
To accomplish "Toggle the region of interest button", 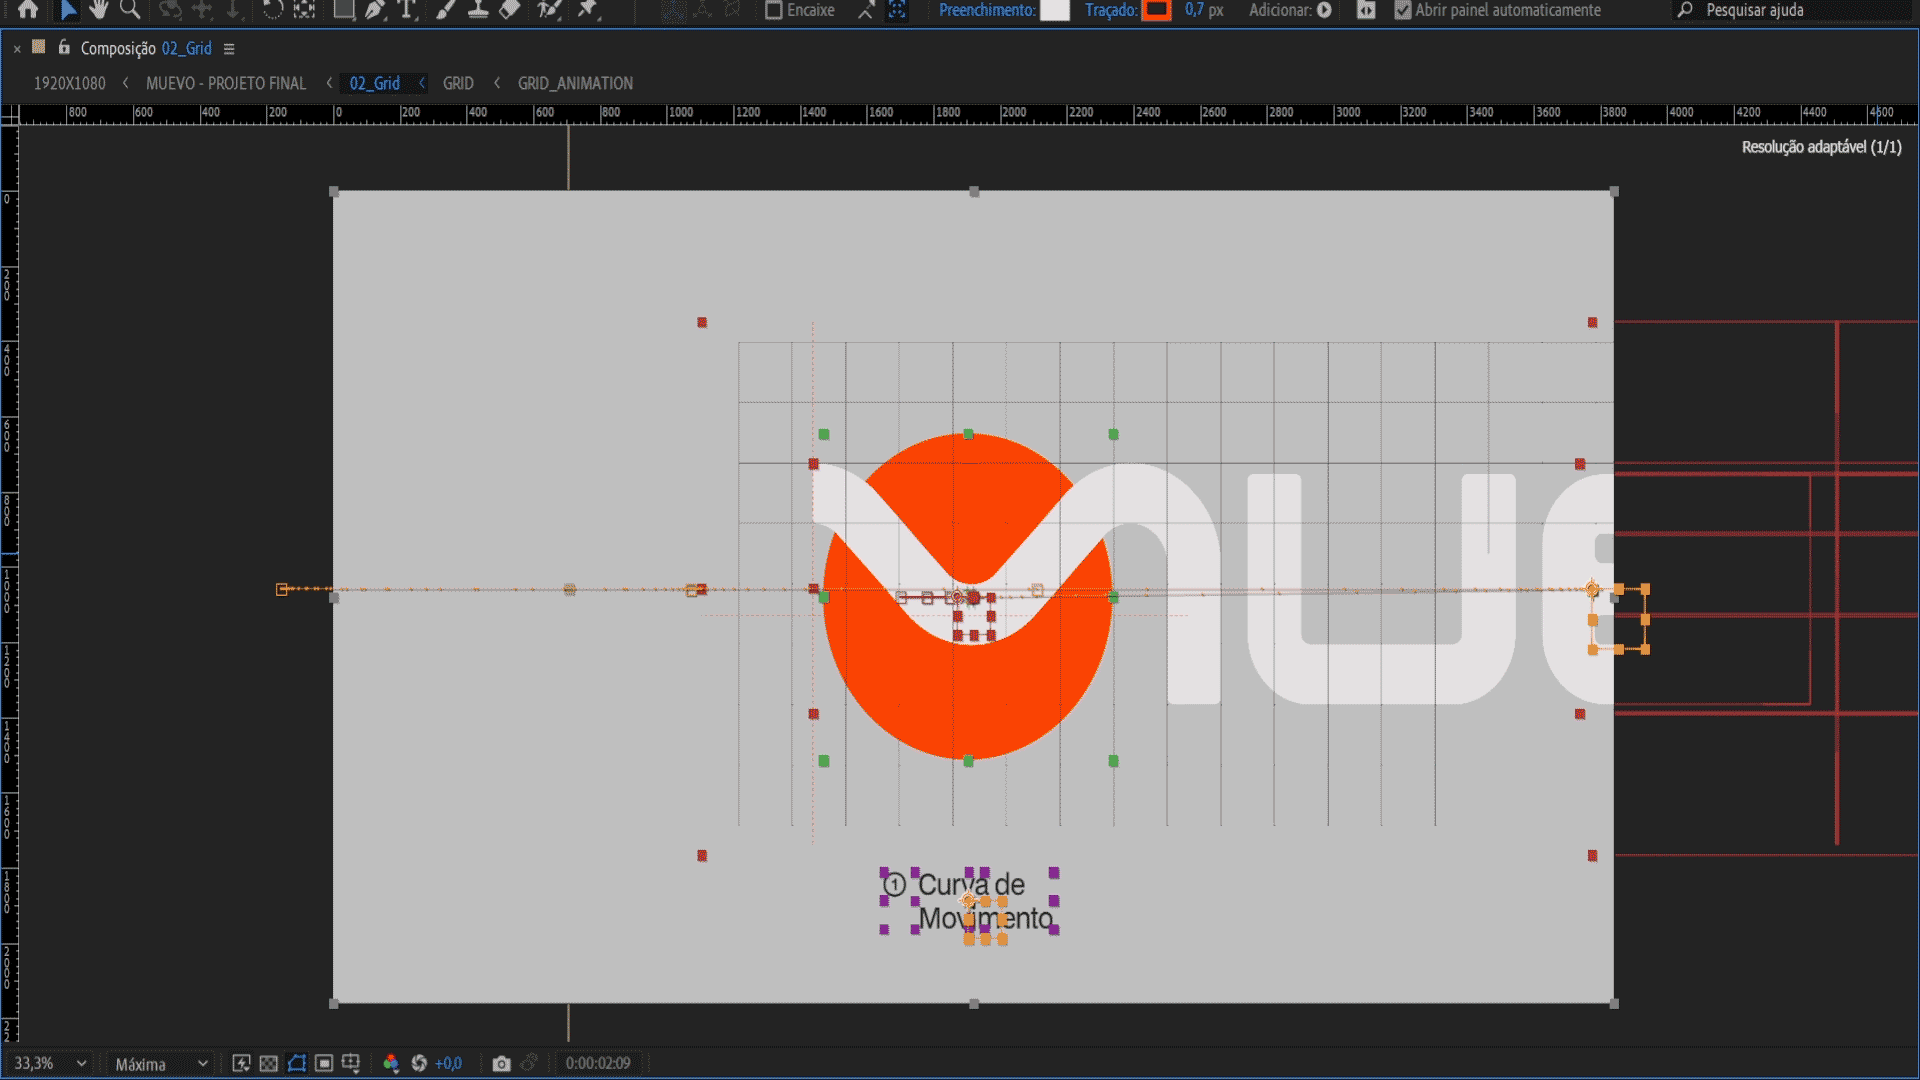I will pyautogui.click(x=324, y=1063).
